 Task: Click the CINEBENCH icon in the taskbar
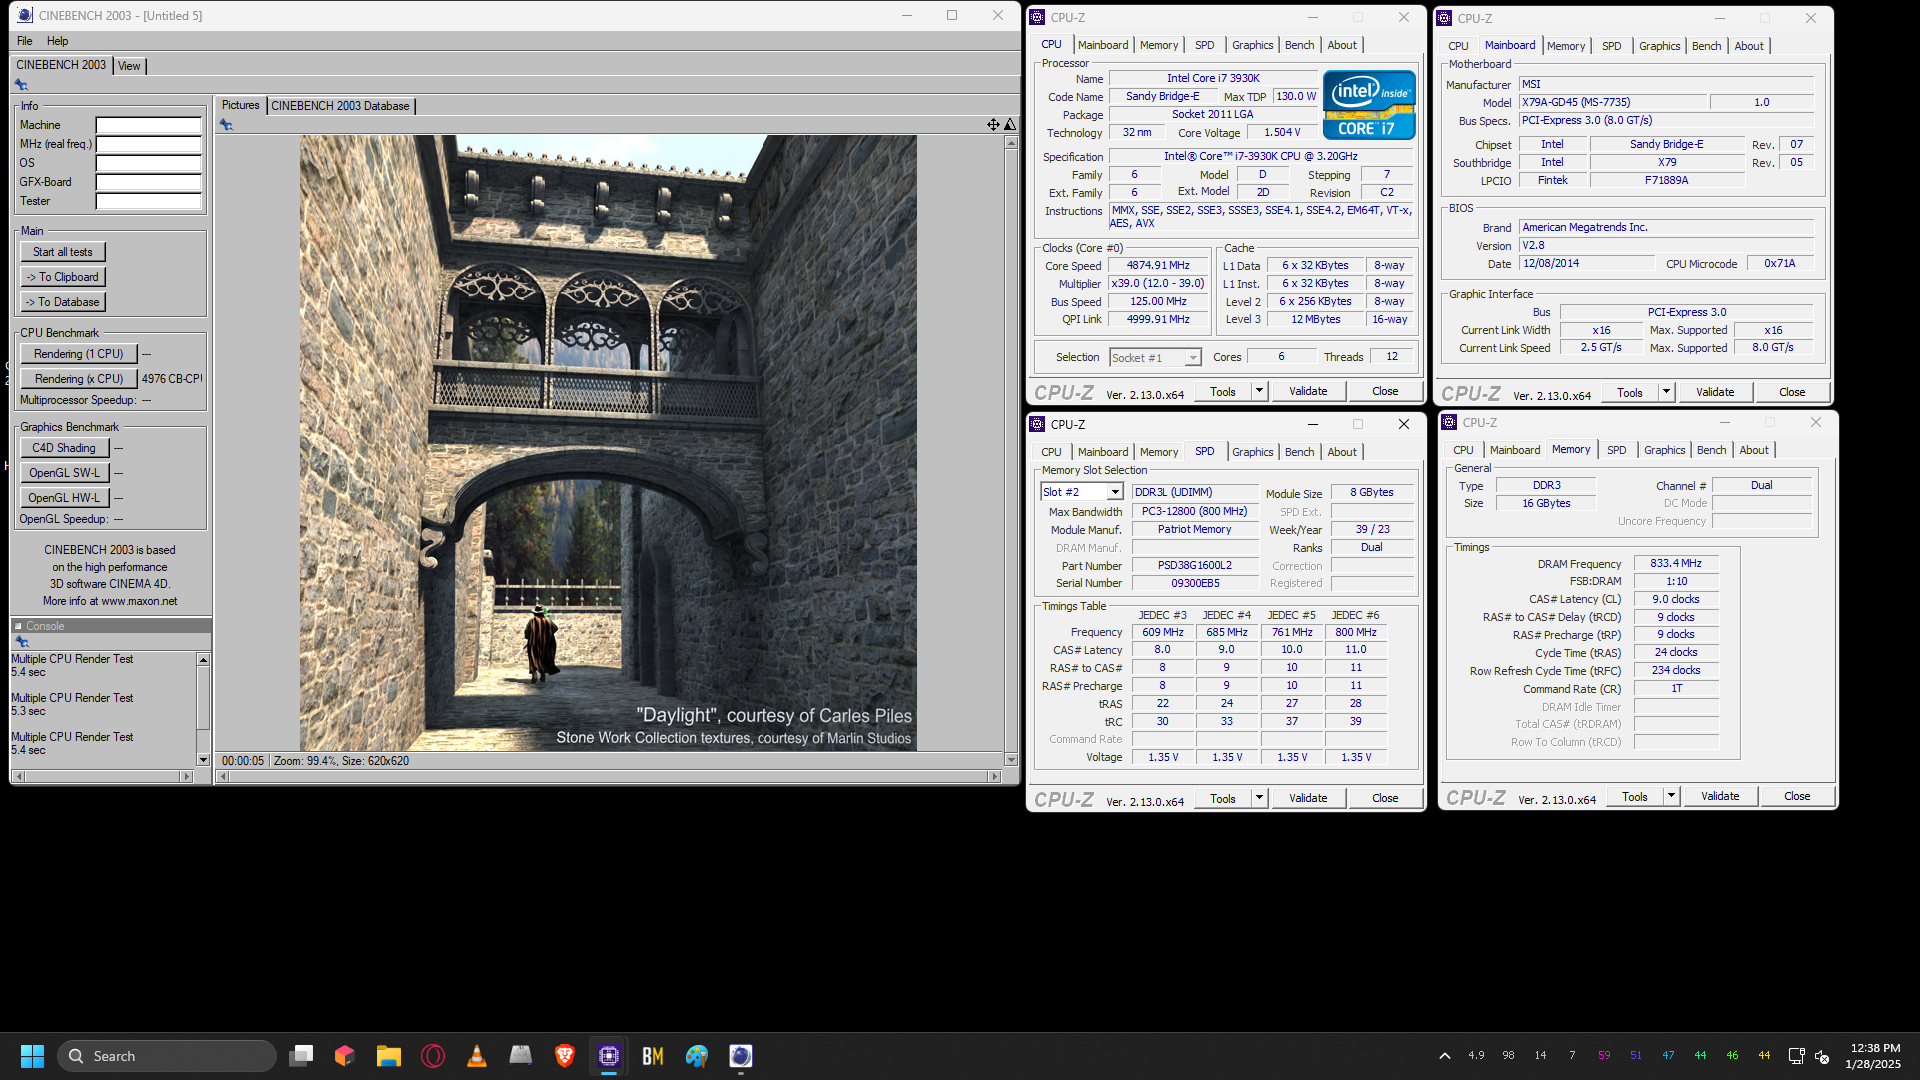tap(741, 1056)
